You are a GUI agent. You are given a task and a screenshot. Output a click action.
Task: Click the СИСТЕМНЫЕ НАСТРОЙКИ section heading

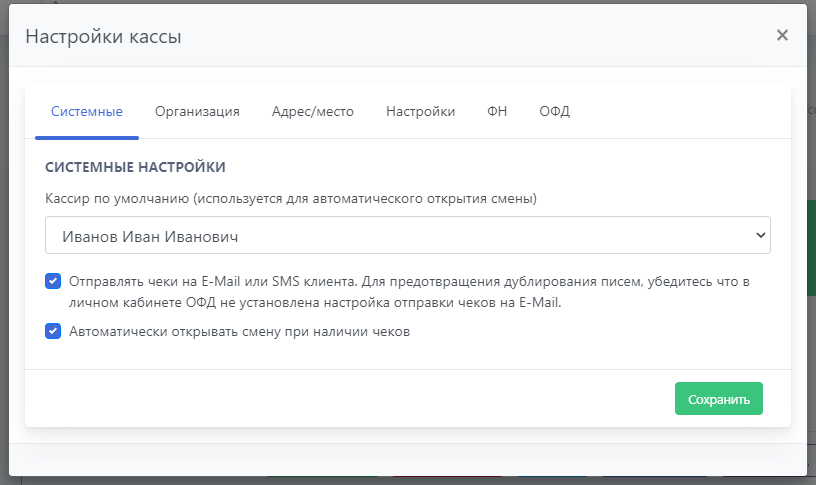pyautogui.click(x=135, y=166)
